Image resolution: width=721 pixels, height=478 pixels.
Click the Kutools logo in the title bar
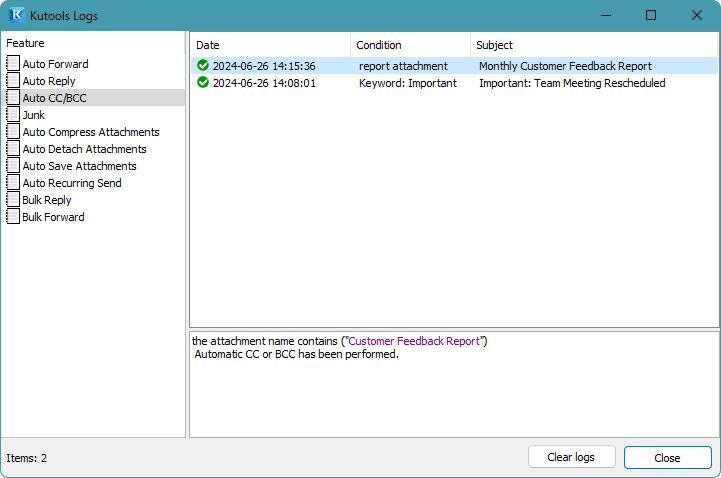click(17, 15)
